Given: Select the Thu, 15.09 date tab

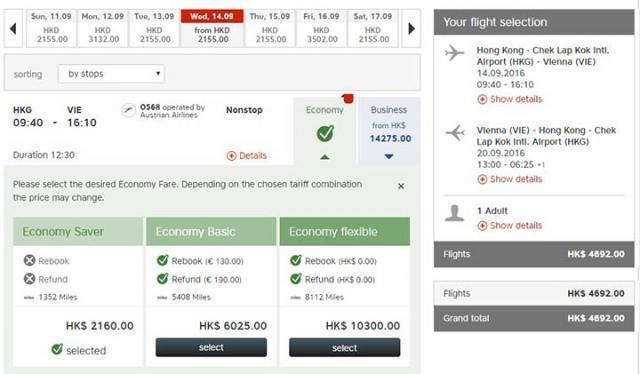Looking at the screenshot, I should tap(269, 29).
